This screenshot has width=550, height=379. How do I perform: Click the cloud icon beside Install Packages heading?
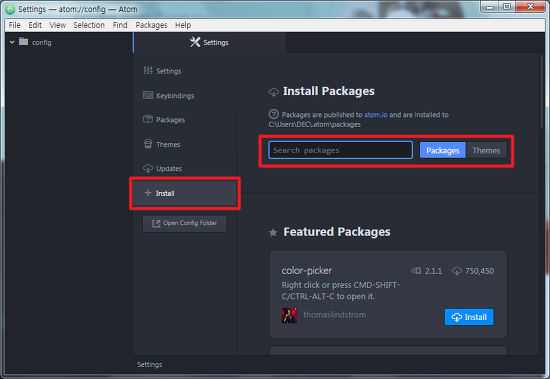(x=273, y=92)
